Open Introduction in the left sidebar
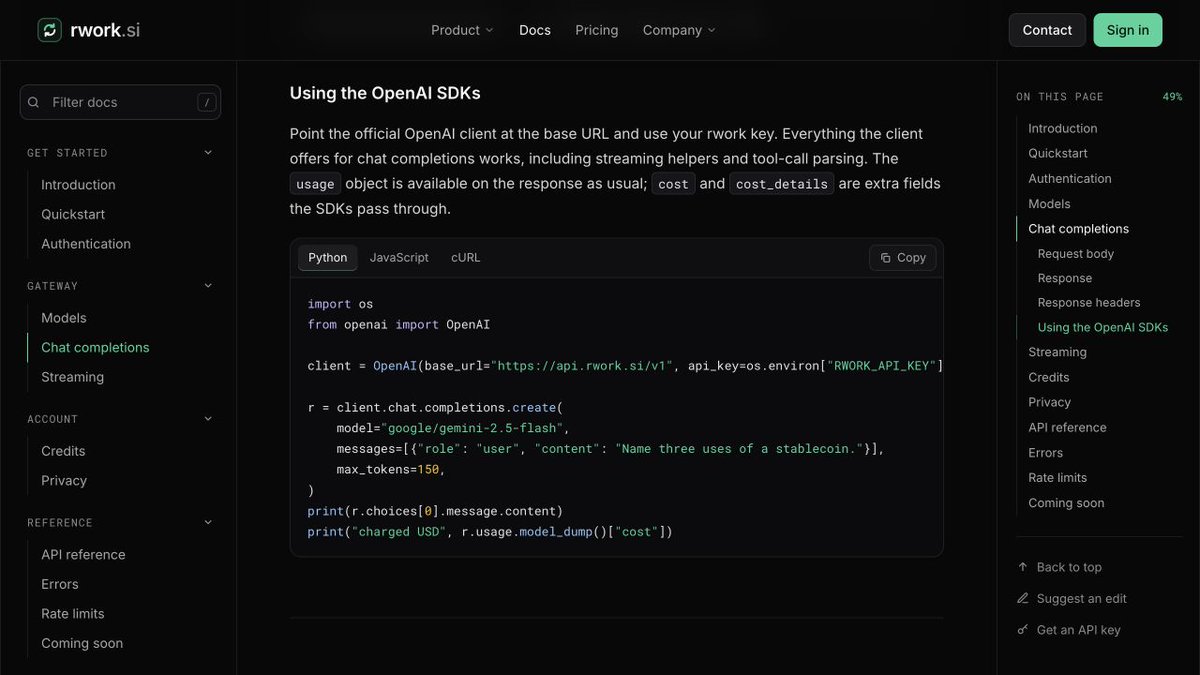1200x675 pixels. 78,185
